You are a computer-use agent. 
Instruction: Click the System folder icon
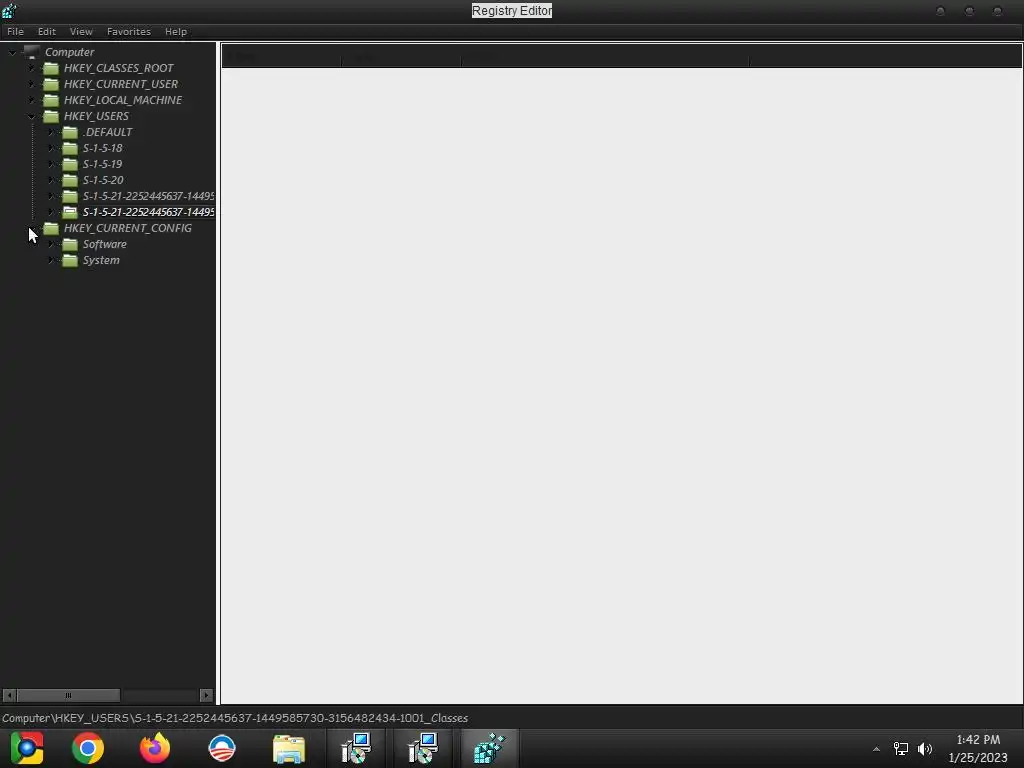(x=70, y=260)
